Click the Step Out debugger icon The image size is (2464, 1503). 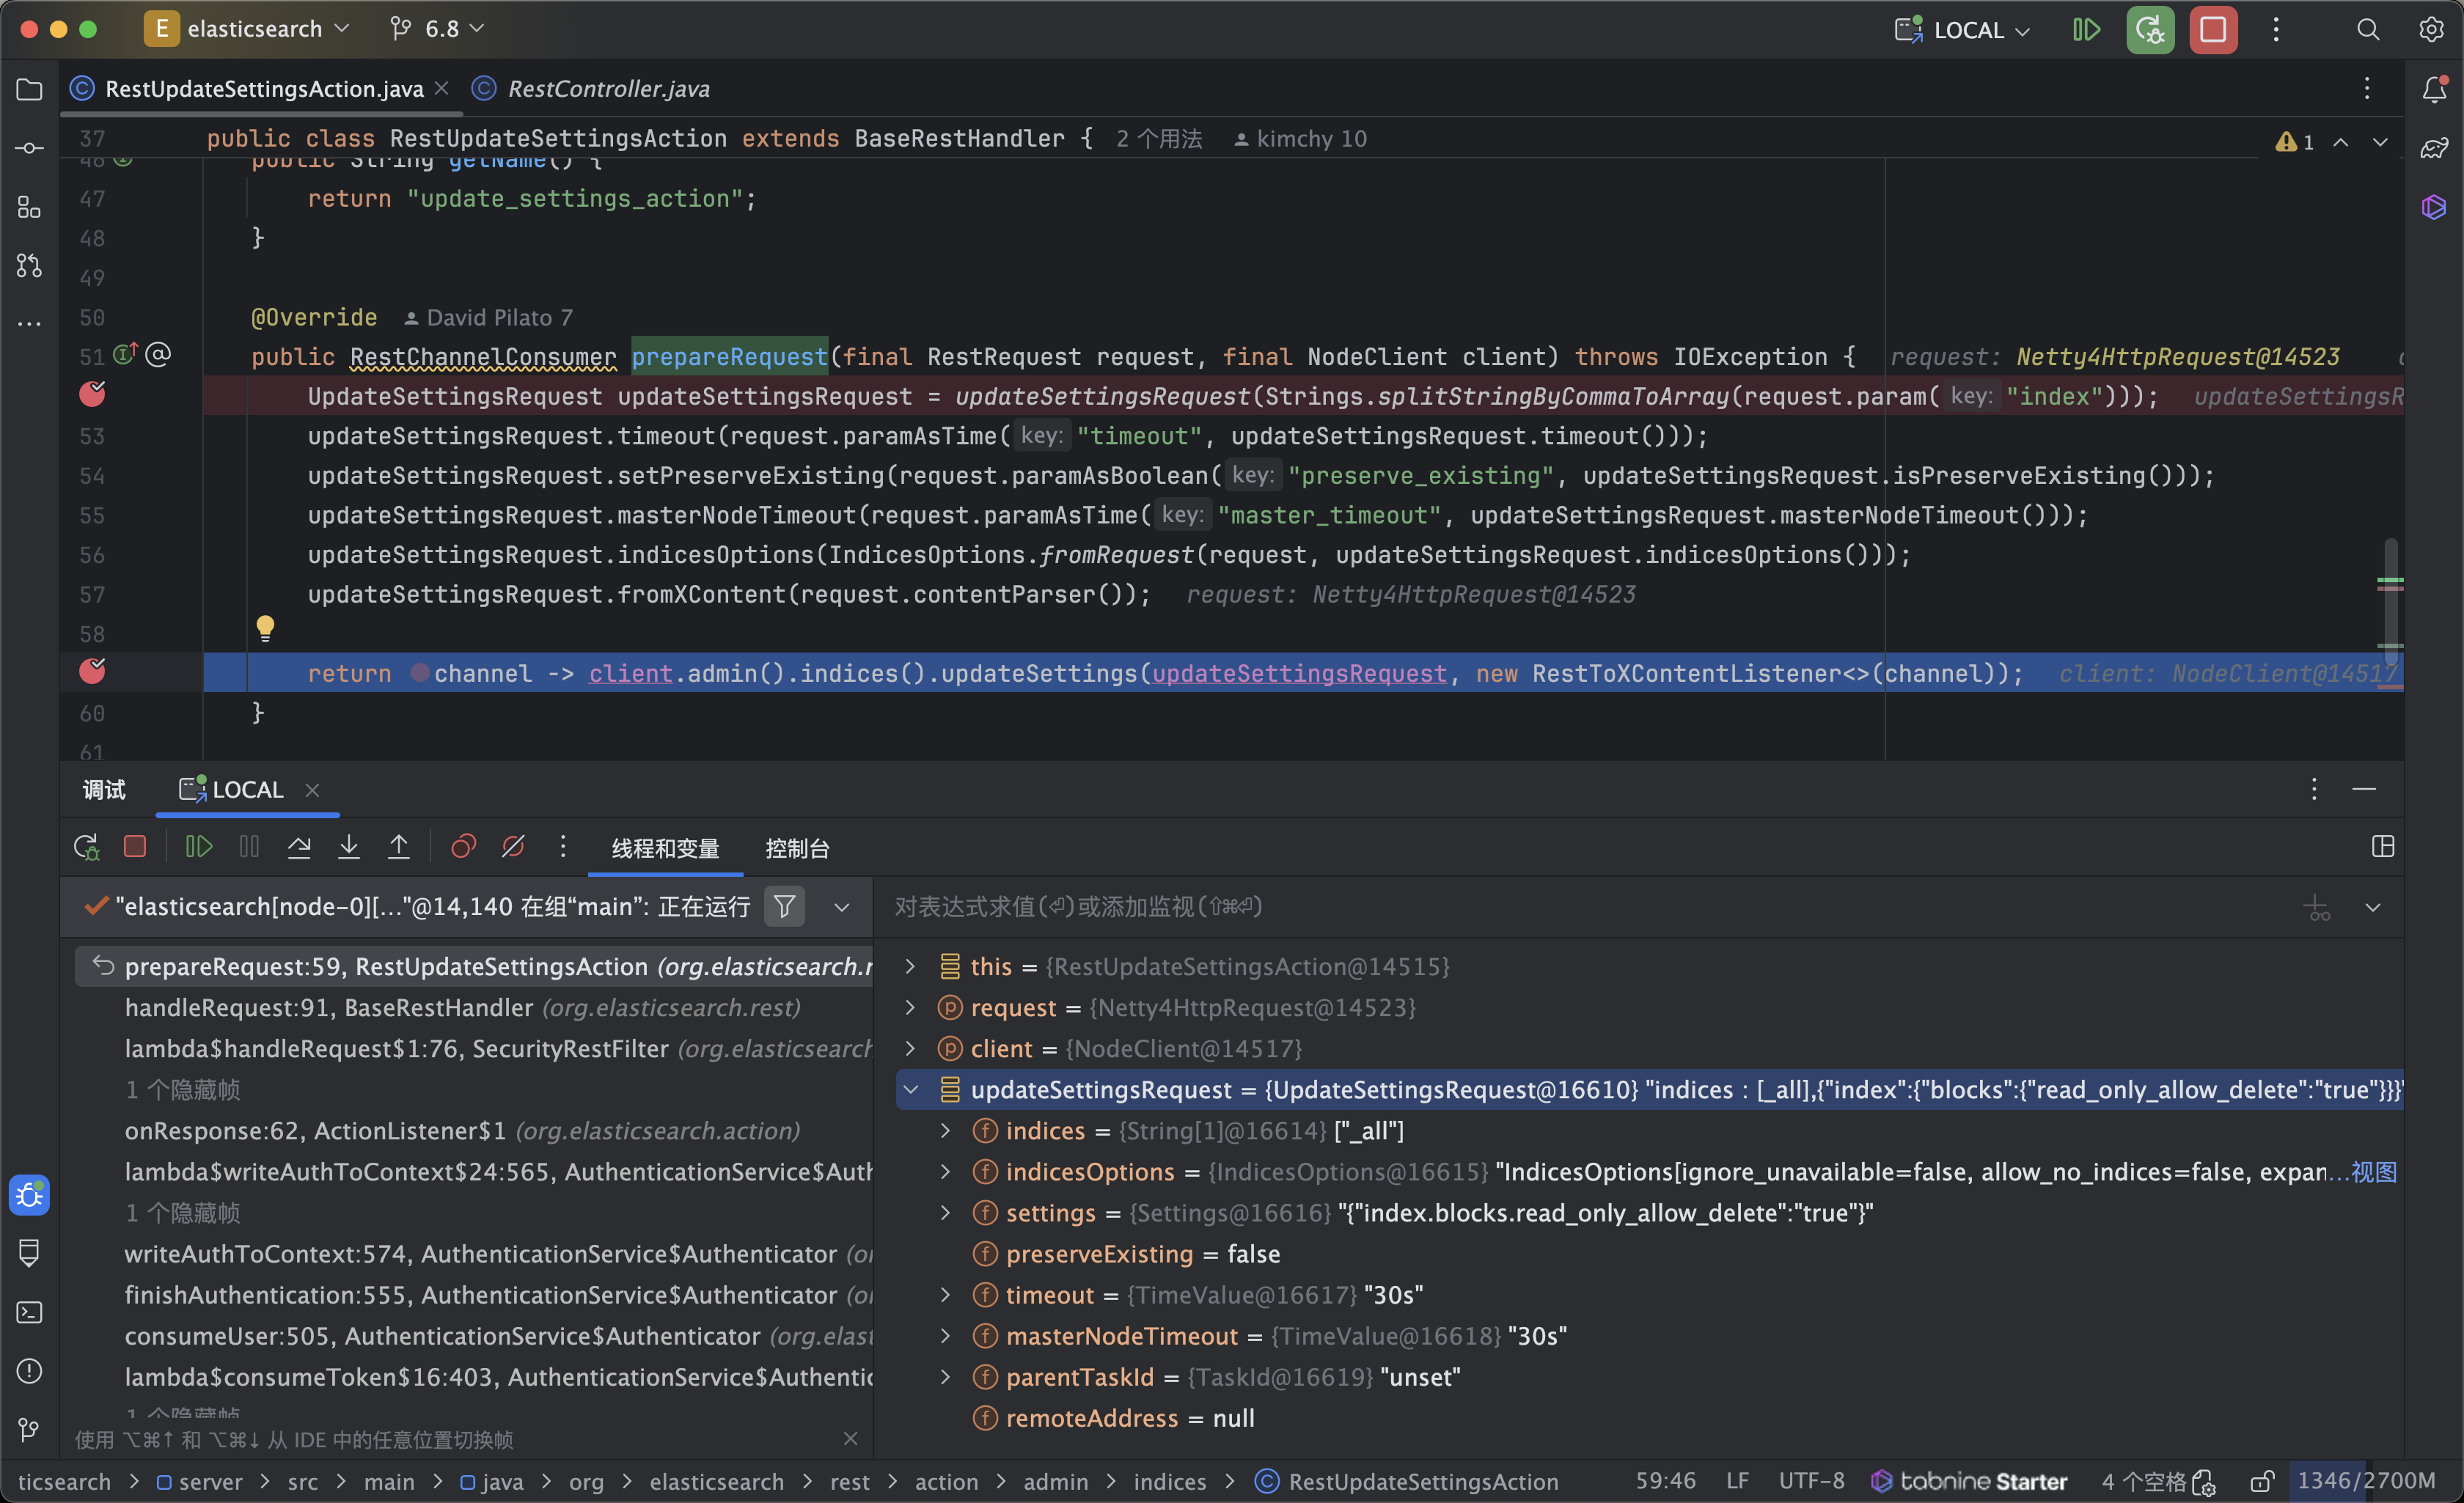click(x=398, y=847)
